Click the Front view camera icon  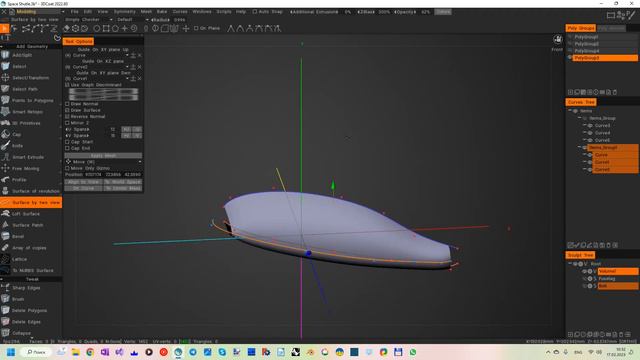[x=558, y=40]
